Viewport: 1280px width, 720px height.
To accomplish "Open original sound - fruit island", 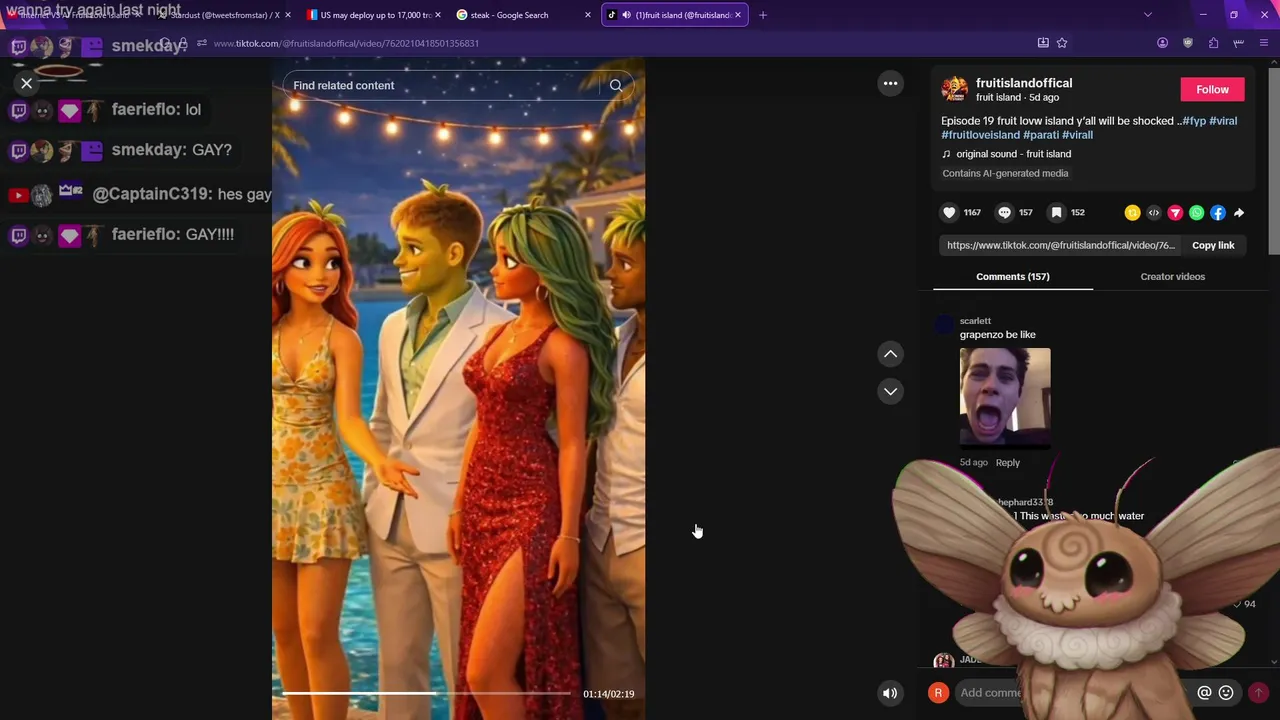I will pos(1013,154).
